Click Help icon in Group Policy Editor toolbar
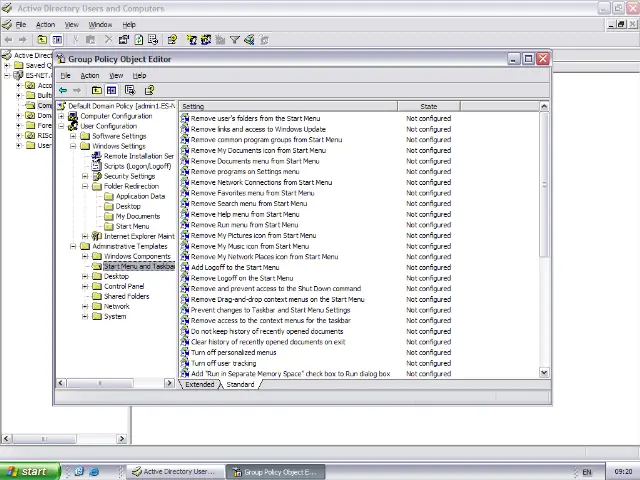This screenshot has height=480, width=640. click(x=149, y=90)
